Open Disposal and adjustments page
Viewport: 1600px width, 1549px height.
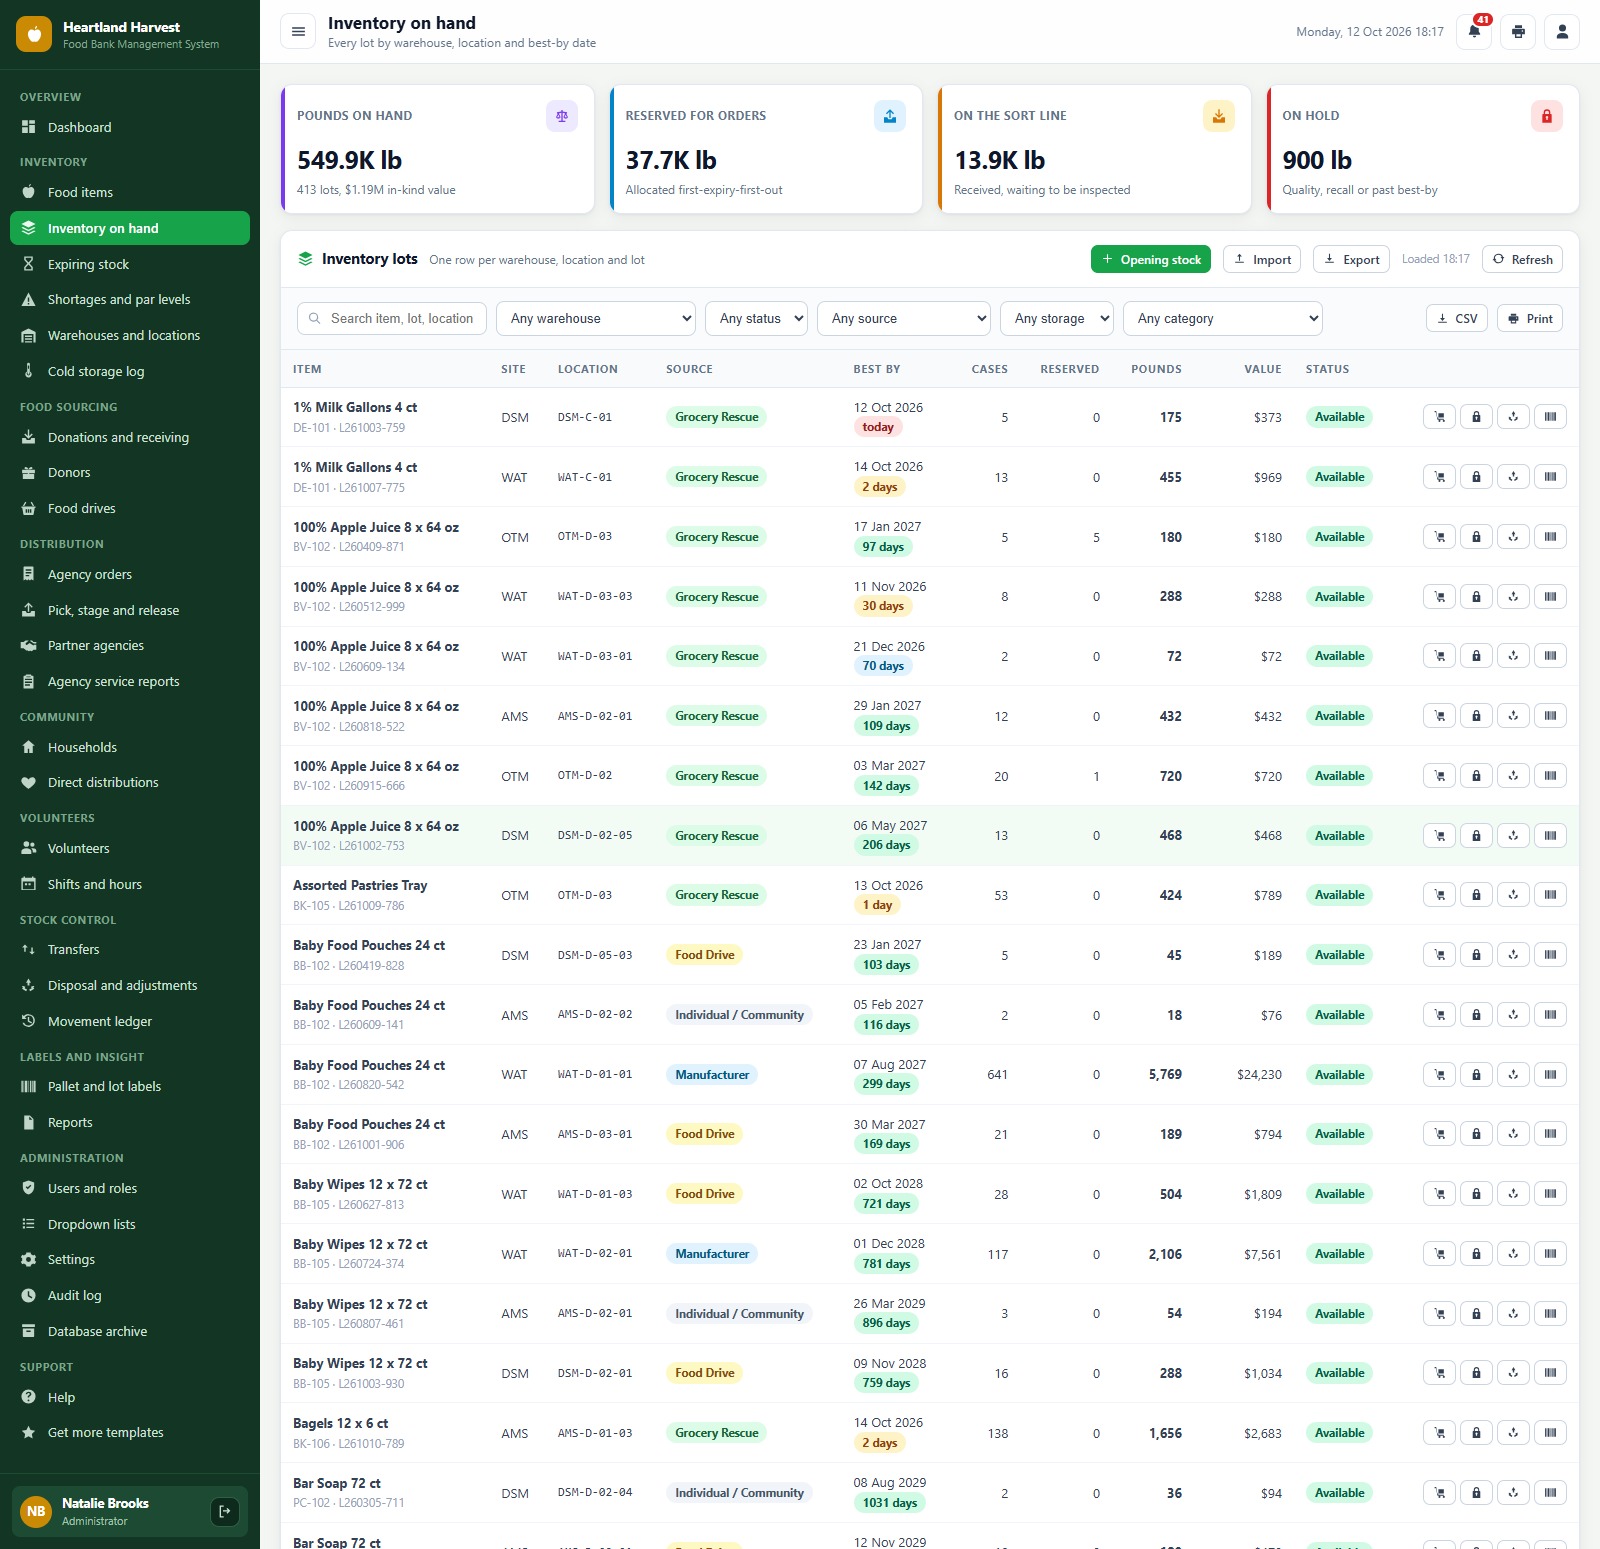tap(130, 985)
